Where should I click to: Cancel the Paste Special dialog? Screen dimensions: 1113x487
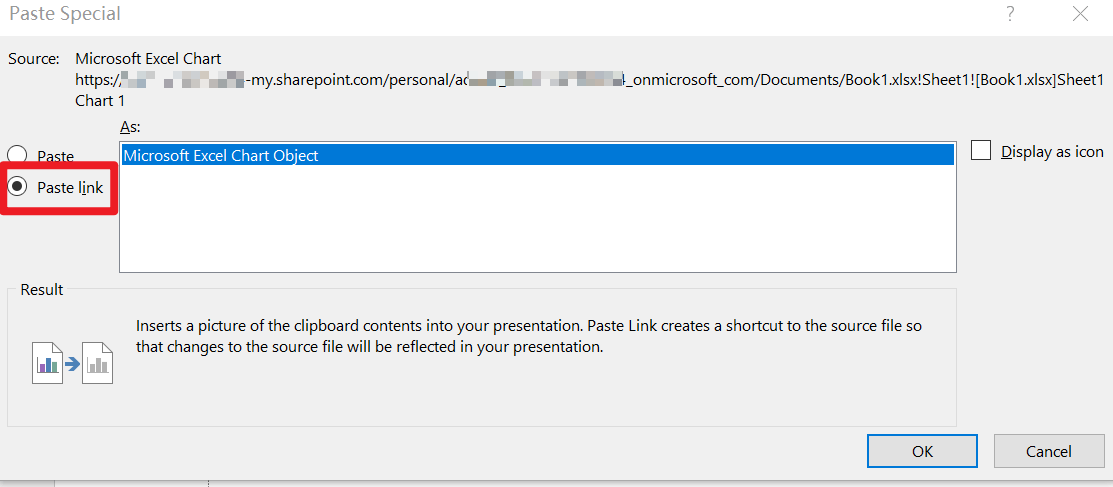click(x=1048, y=452)
